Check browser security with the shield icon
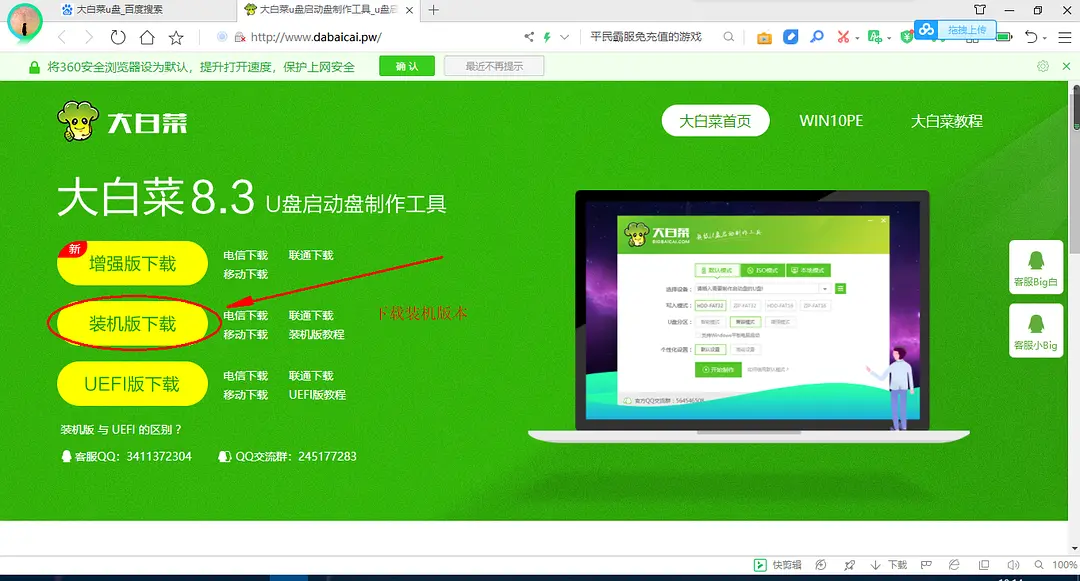The width and height of the screenshot is (1080, 581). click(906, 35)
